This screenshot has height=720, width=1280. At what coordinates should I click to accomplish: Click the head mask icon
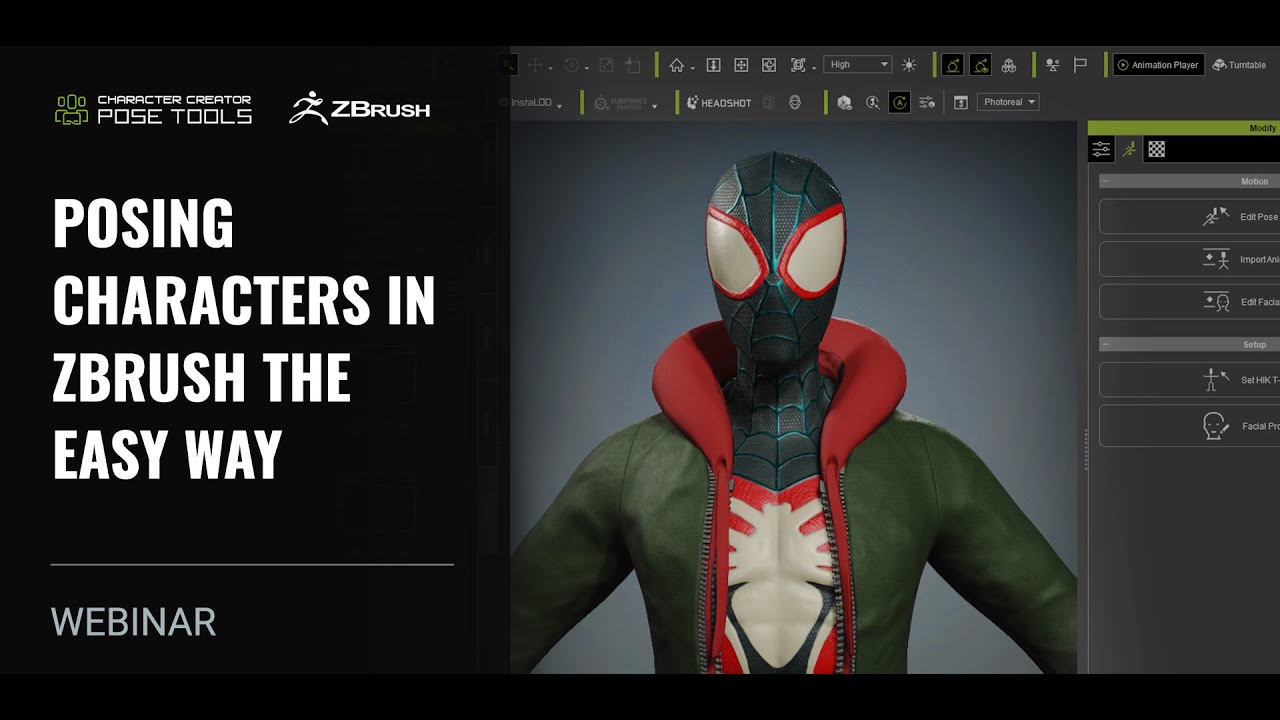[795, 102]
